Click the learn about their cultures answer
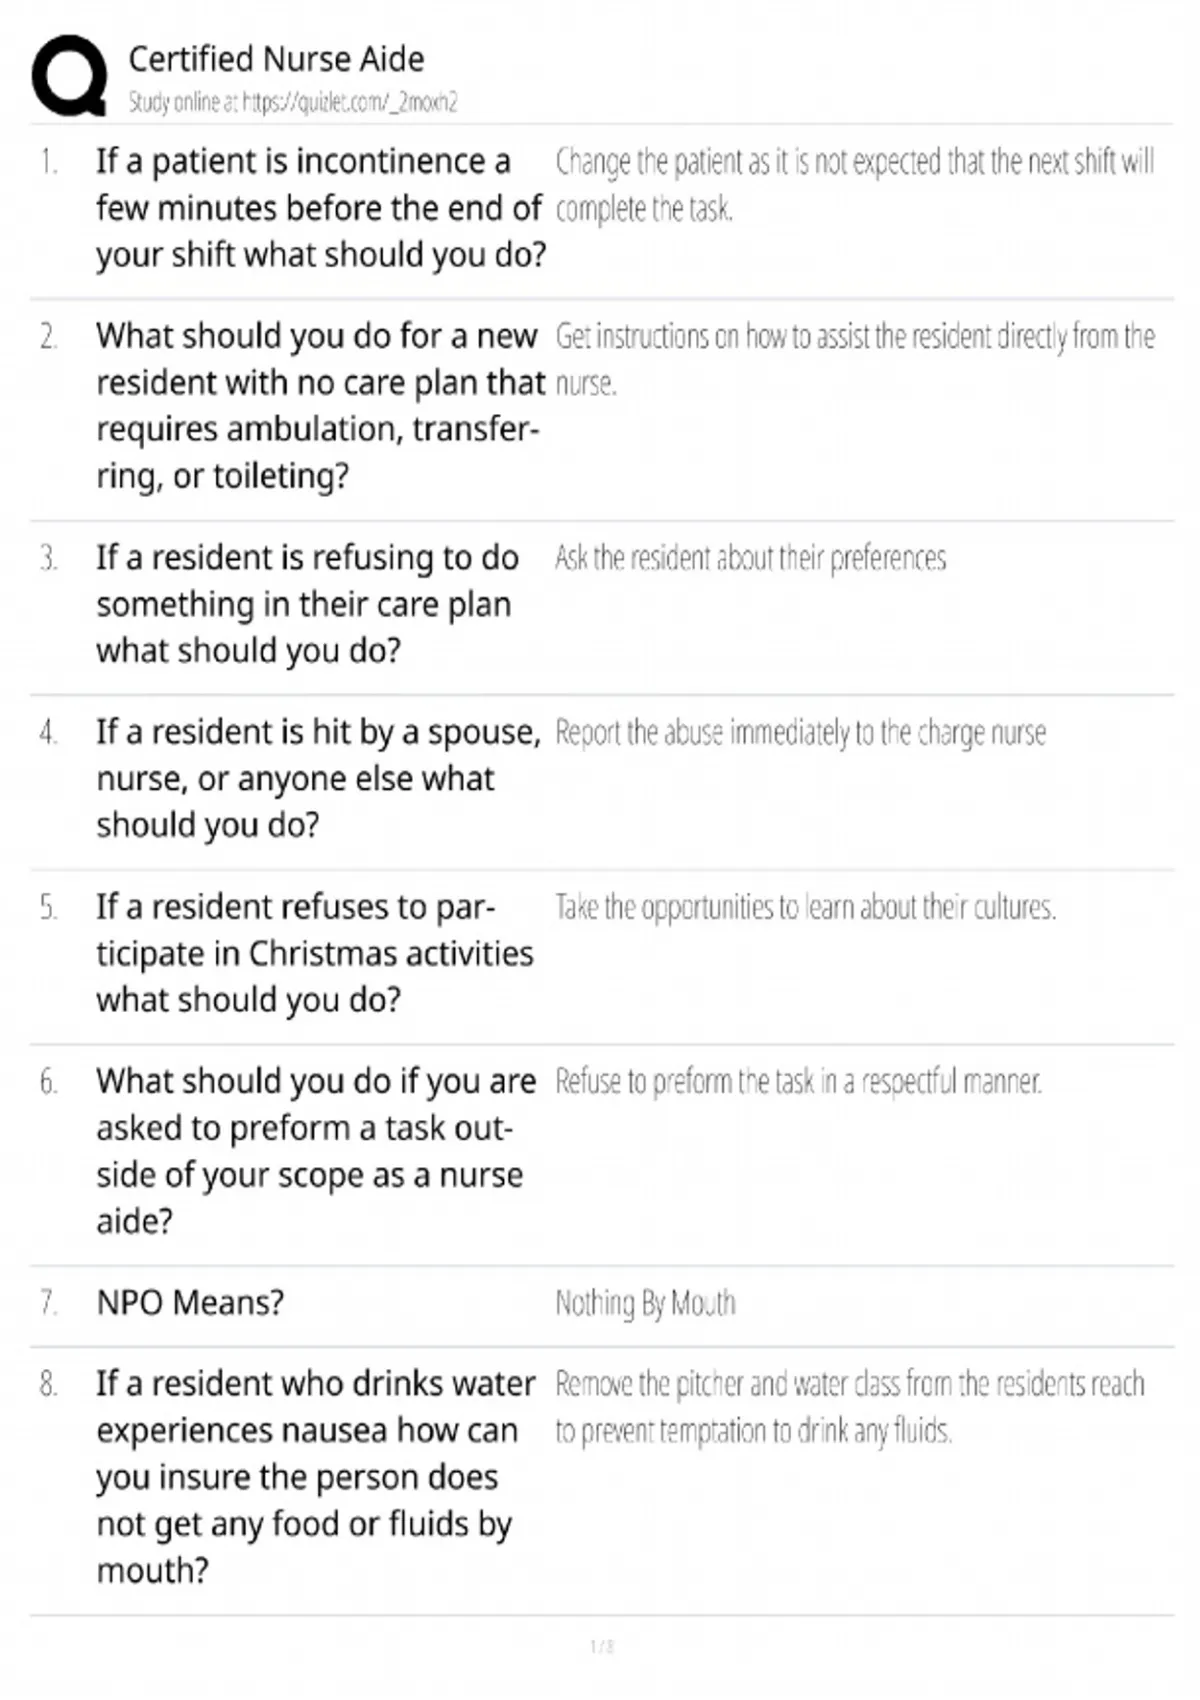Image resolution: width=1200 pixels, height=1700 pixels. pos(805,907)
